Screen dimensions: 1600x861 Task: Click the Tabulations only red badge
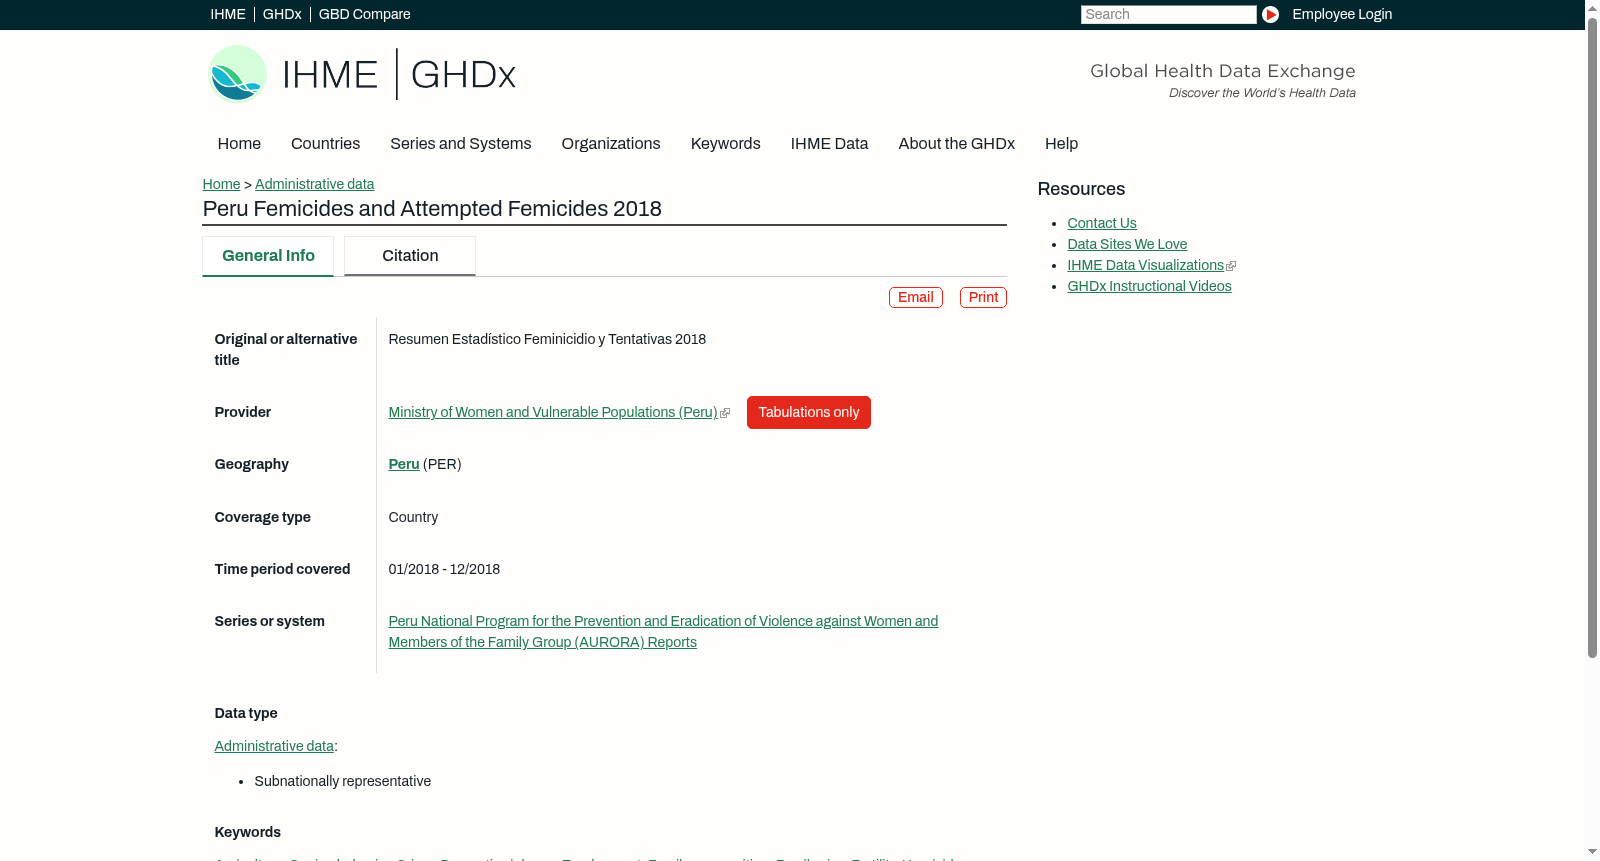tap(809, 413)
